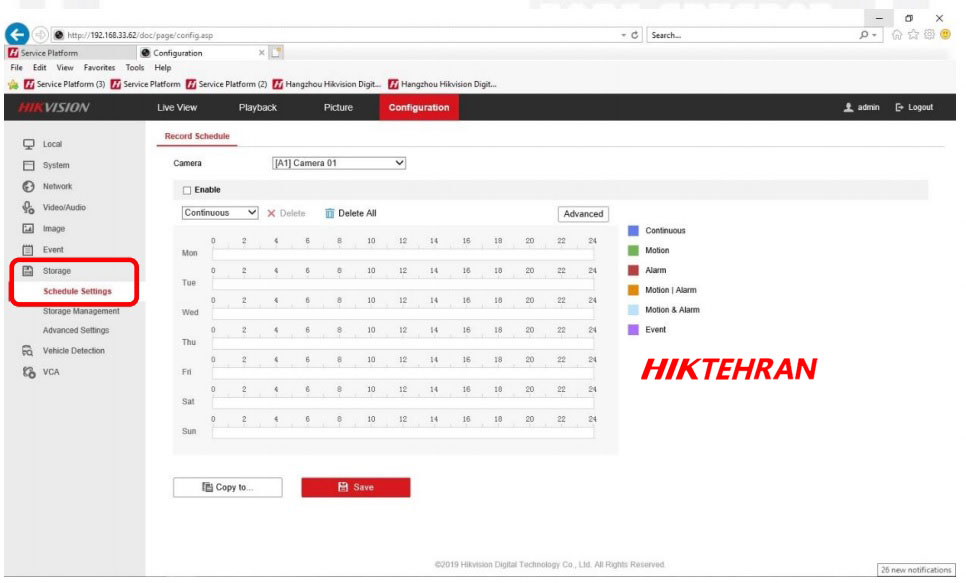Click the purple Event color swatch
966x583 pixels.
pyautogui.click(x=633, y=329)
